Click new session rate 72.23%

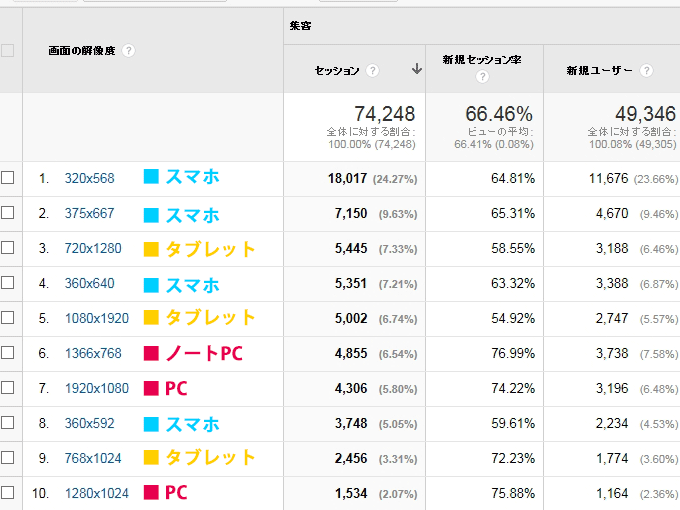(x=513, y=458)
